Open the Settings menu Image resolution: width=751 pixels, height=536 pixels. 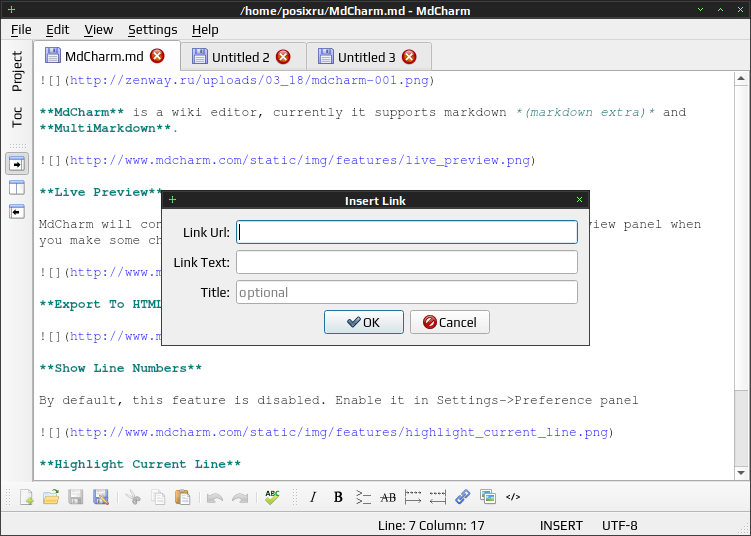(152, 30)
